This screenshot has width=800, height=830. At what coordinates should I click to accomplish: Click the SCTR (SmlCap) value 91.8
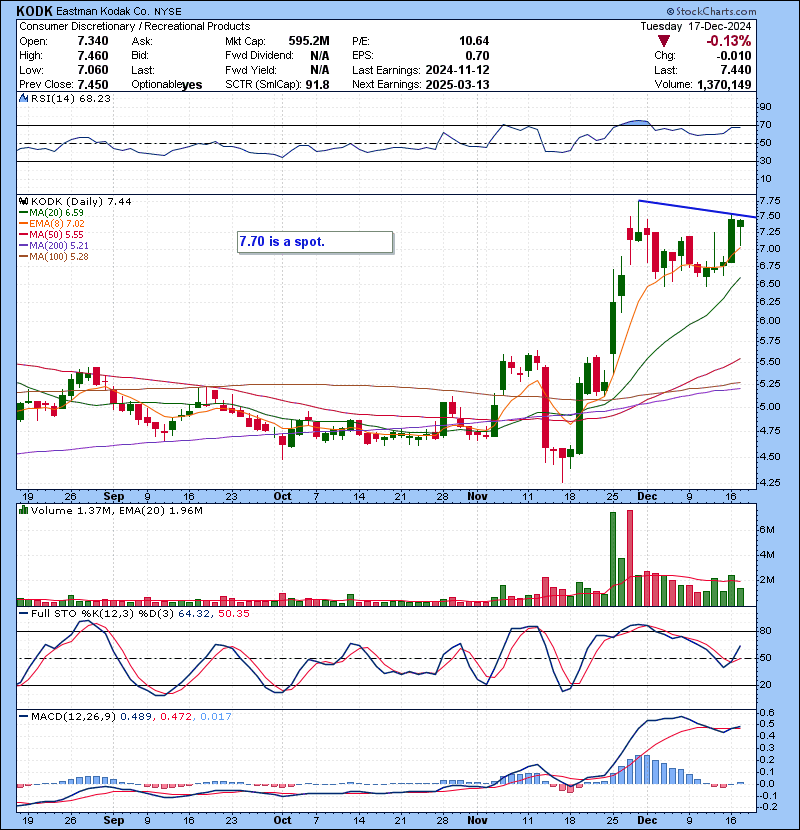click(x=317, y=85)
